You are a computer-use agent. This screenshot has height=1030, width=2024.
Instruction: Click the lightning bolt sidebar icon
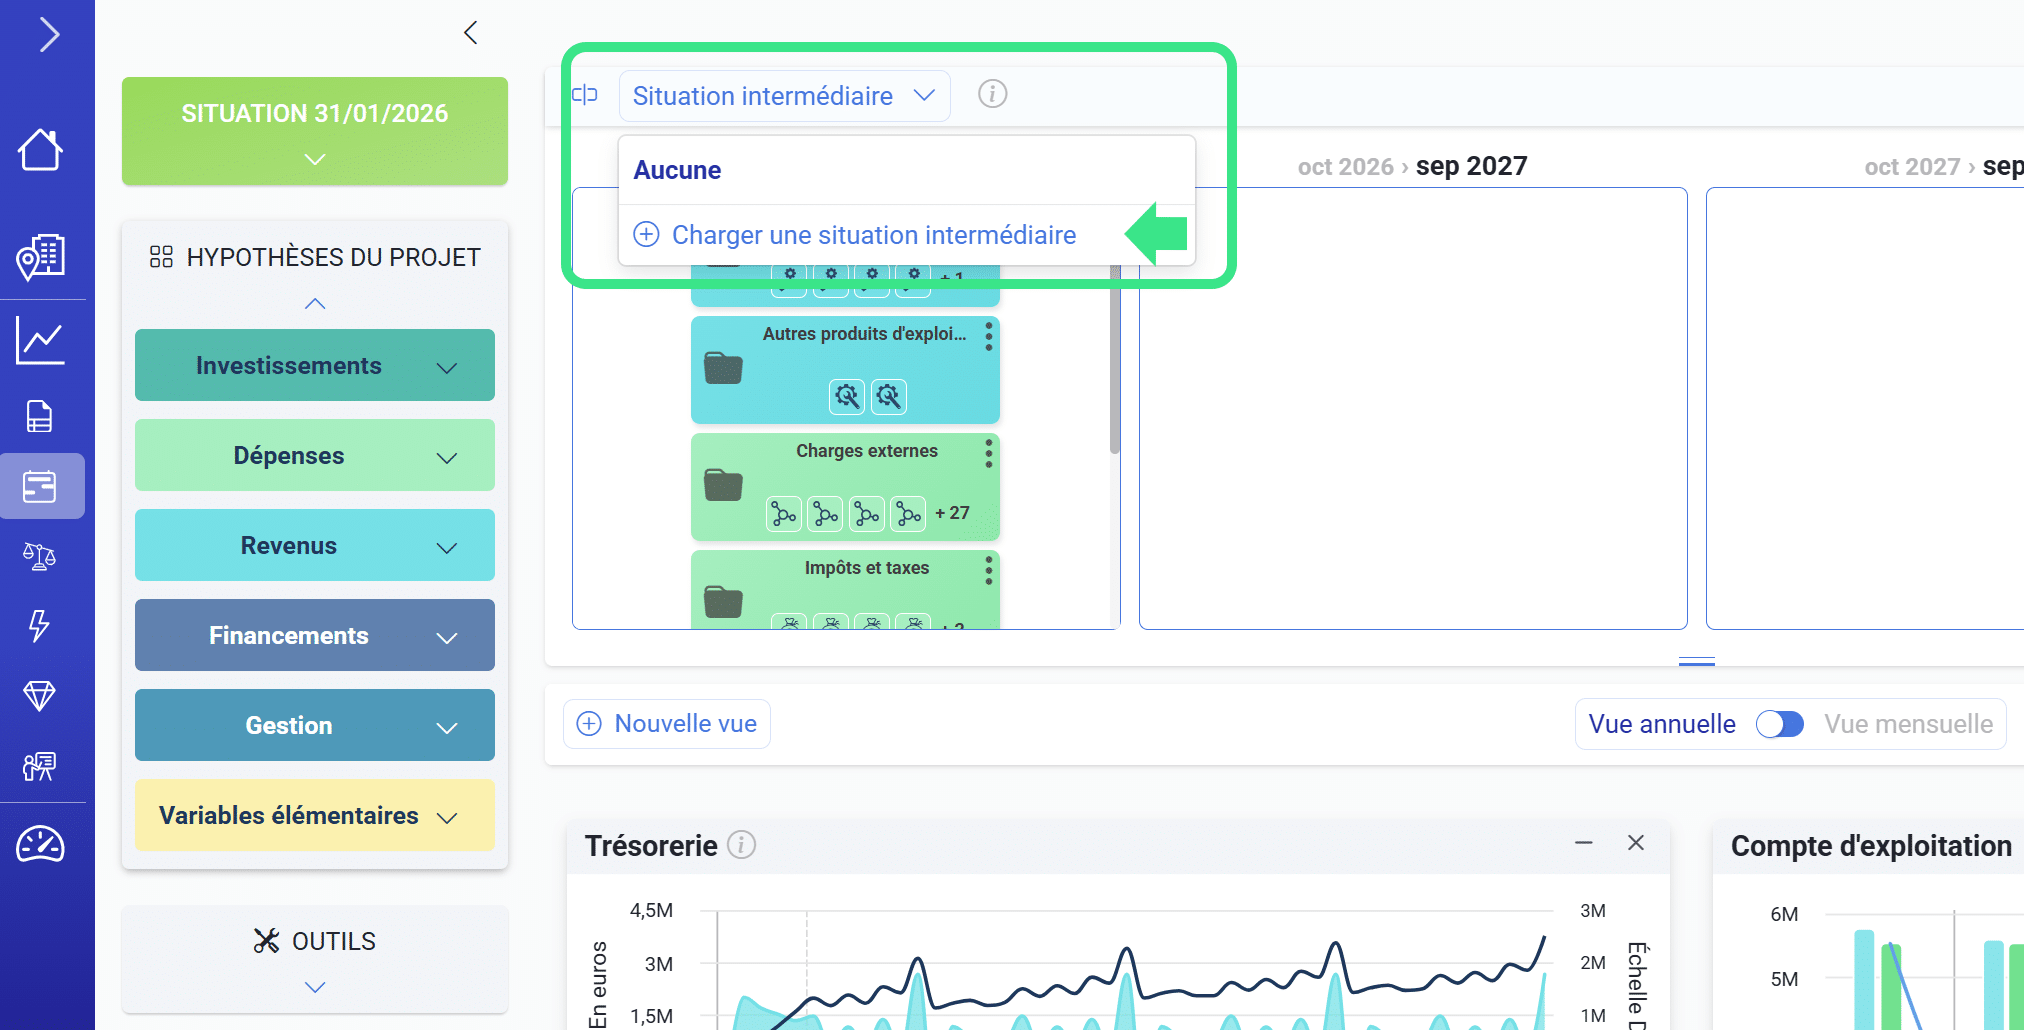pos(40,626)
